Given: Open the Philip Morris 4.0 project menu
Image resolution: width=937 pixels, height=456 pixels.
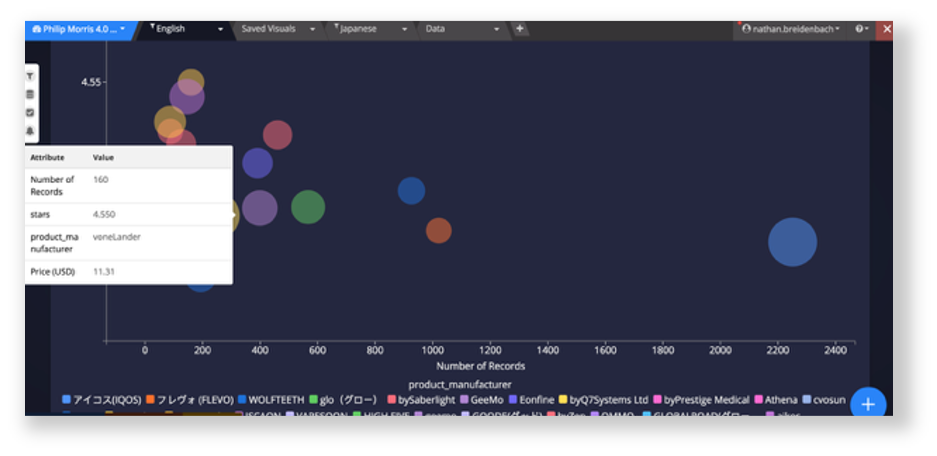Looking at the screenshot, I should click(78, 29).
